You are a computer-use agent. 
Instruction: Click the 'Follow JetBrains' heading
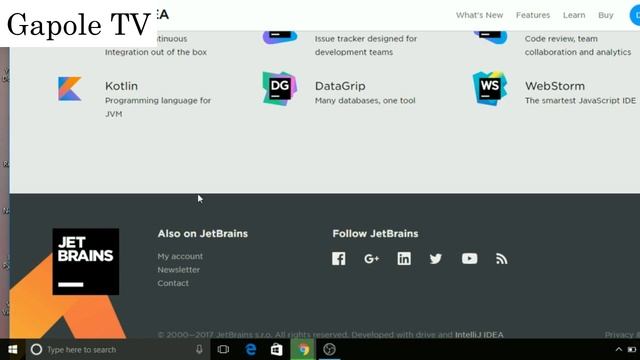pos(375,233)
